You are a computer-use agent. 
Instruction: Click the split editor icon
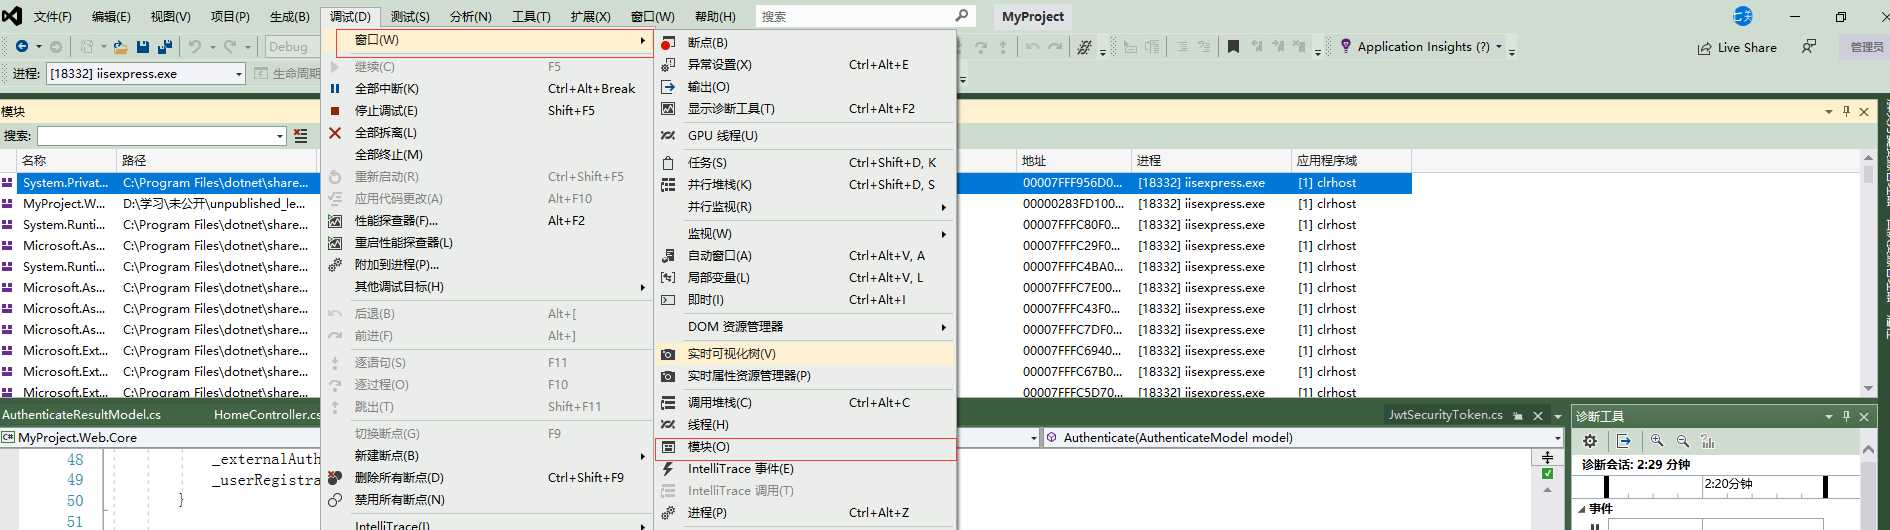pos(1547,457)
